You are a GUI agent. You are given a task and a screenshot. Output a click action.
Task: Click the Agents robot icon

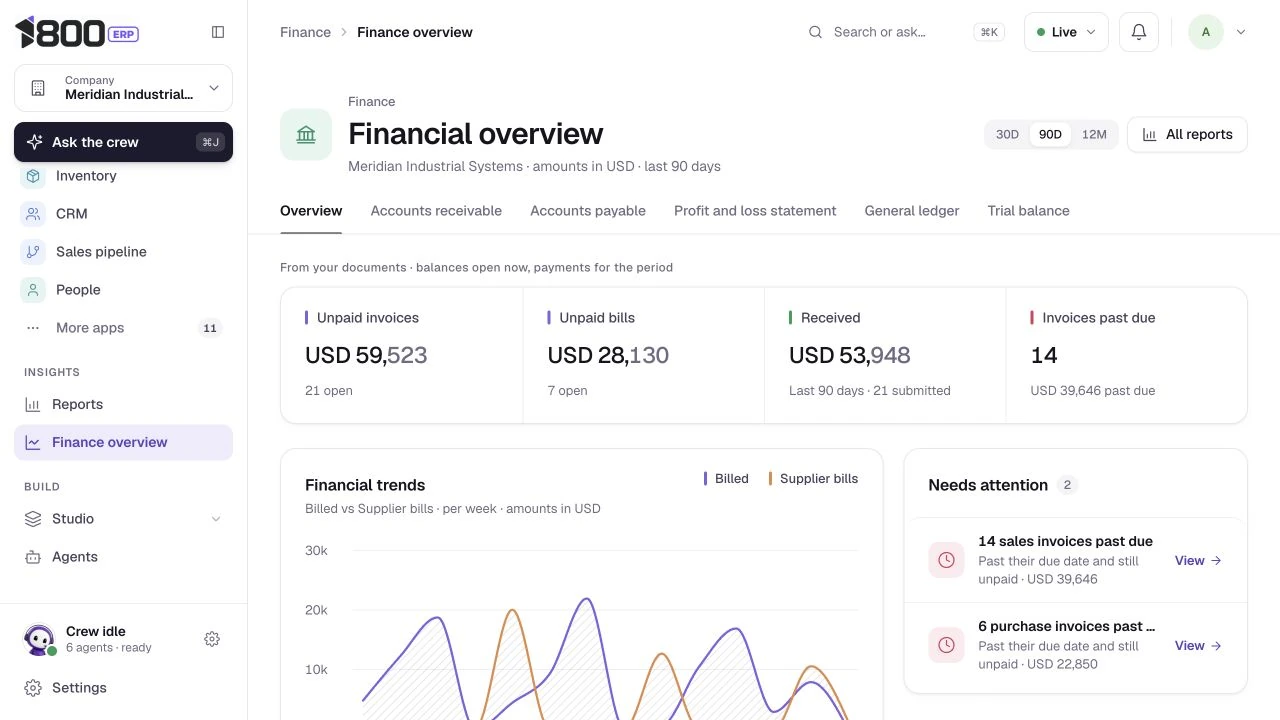click(x=33, y=557)
